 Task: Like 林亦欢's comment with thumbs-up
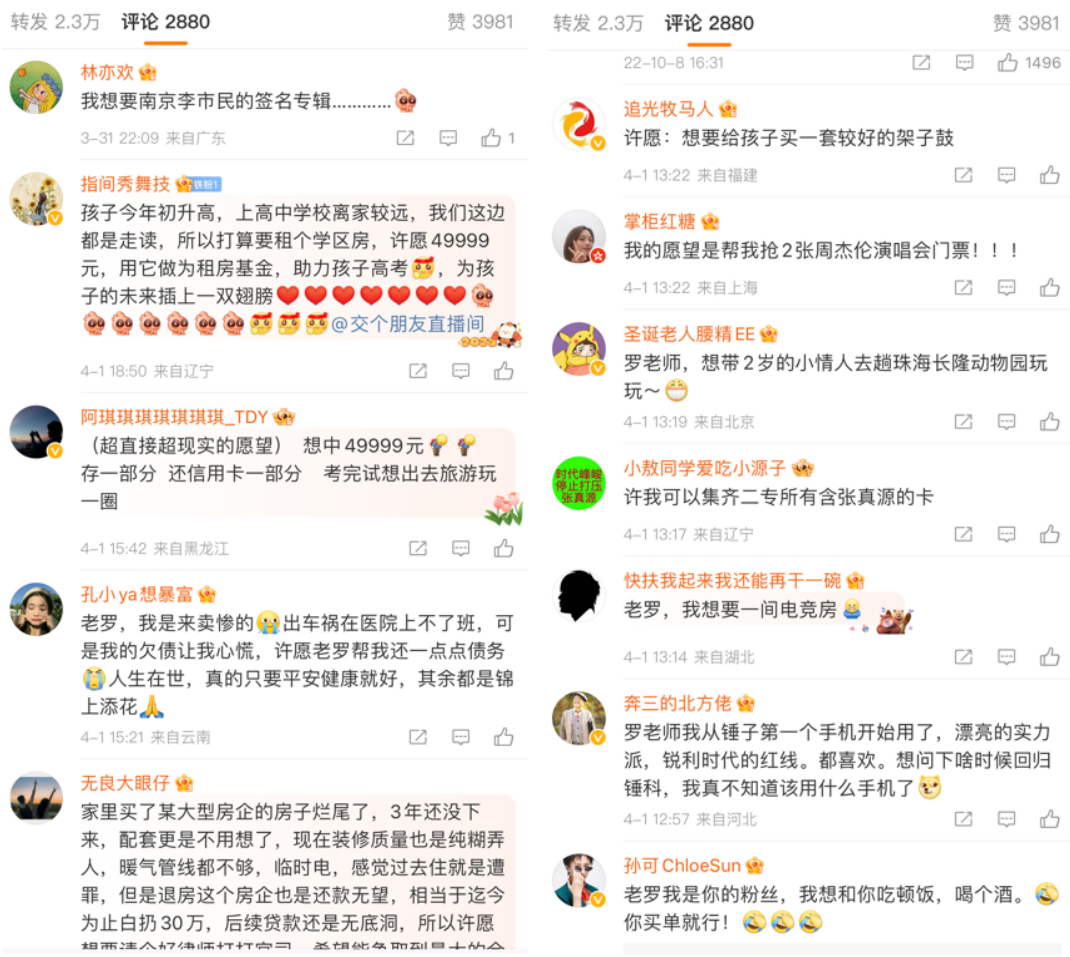(491, 138)
